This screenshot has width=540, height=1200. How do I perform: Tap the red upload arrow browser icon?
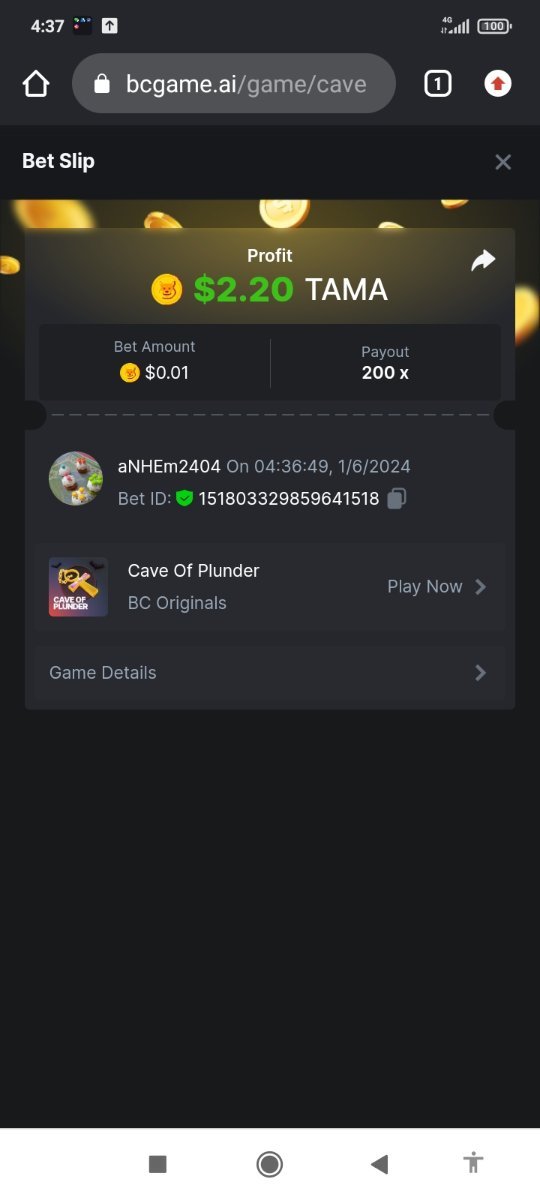coord(498,84)
